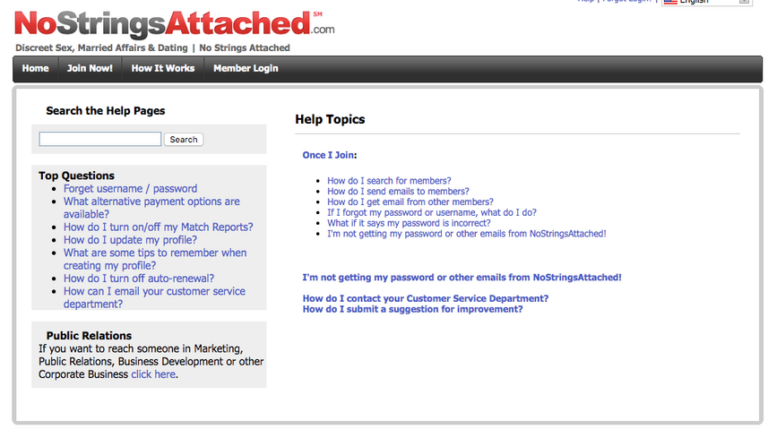Open How do I update my profile
The height and width of the screenshot is (429, 768).
pos(130,240)
